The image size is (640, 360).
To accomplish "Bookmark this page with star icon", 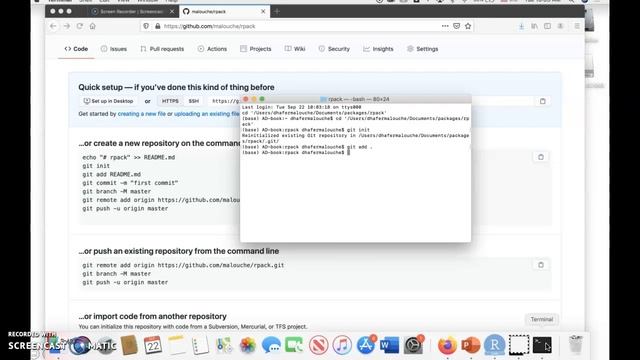I will (x=468, y=26).
